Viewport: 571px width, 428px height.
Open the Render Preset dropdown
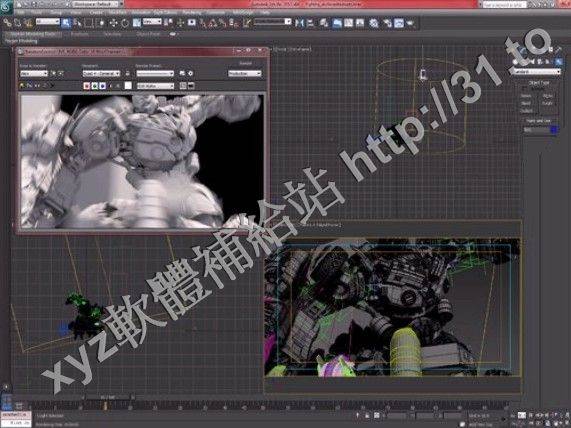[155, 73]
